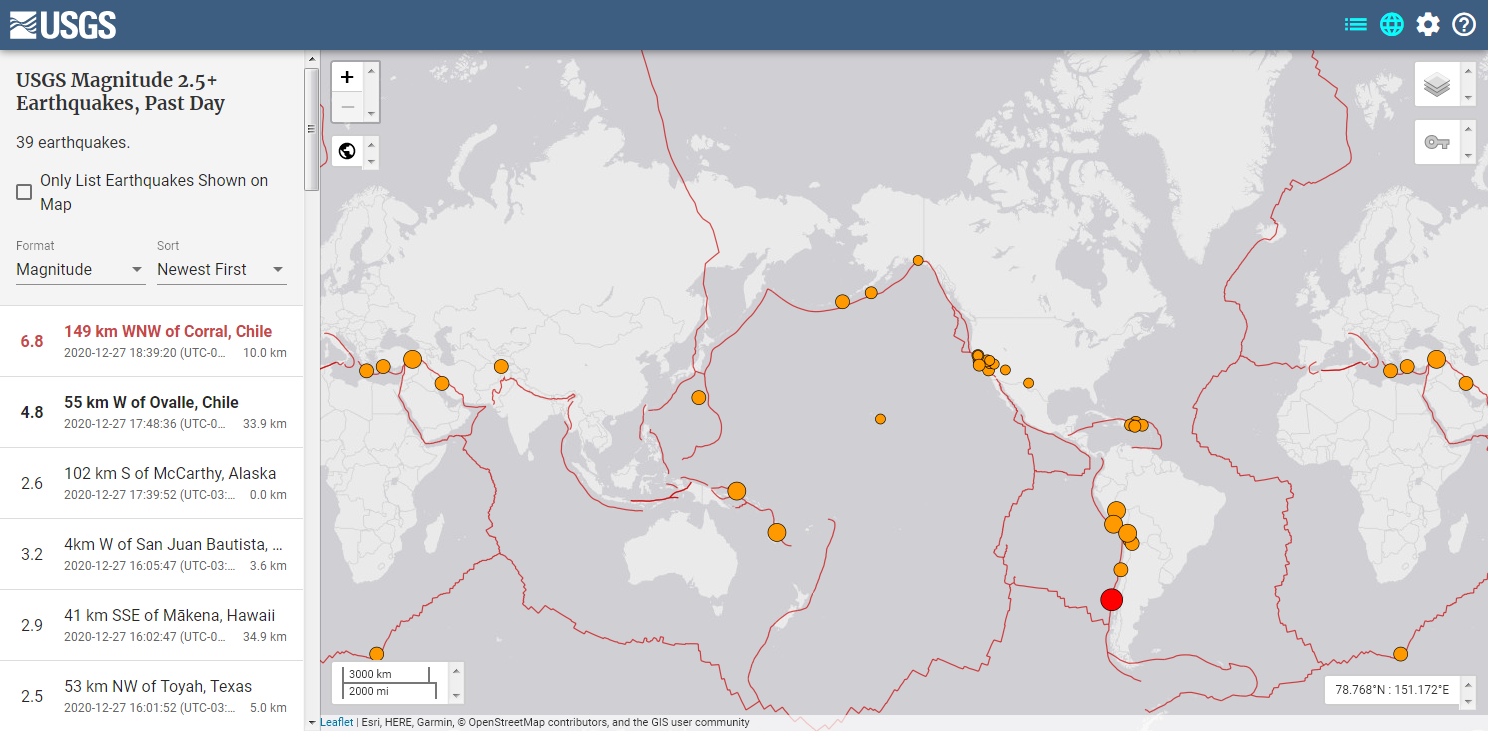Collapse the layers control with its arrow
The width and height of the screenshot is (1488, 731).
coord(1468,71)
